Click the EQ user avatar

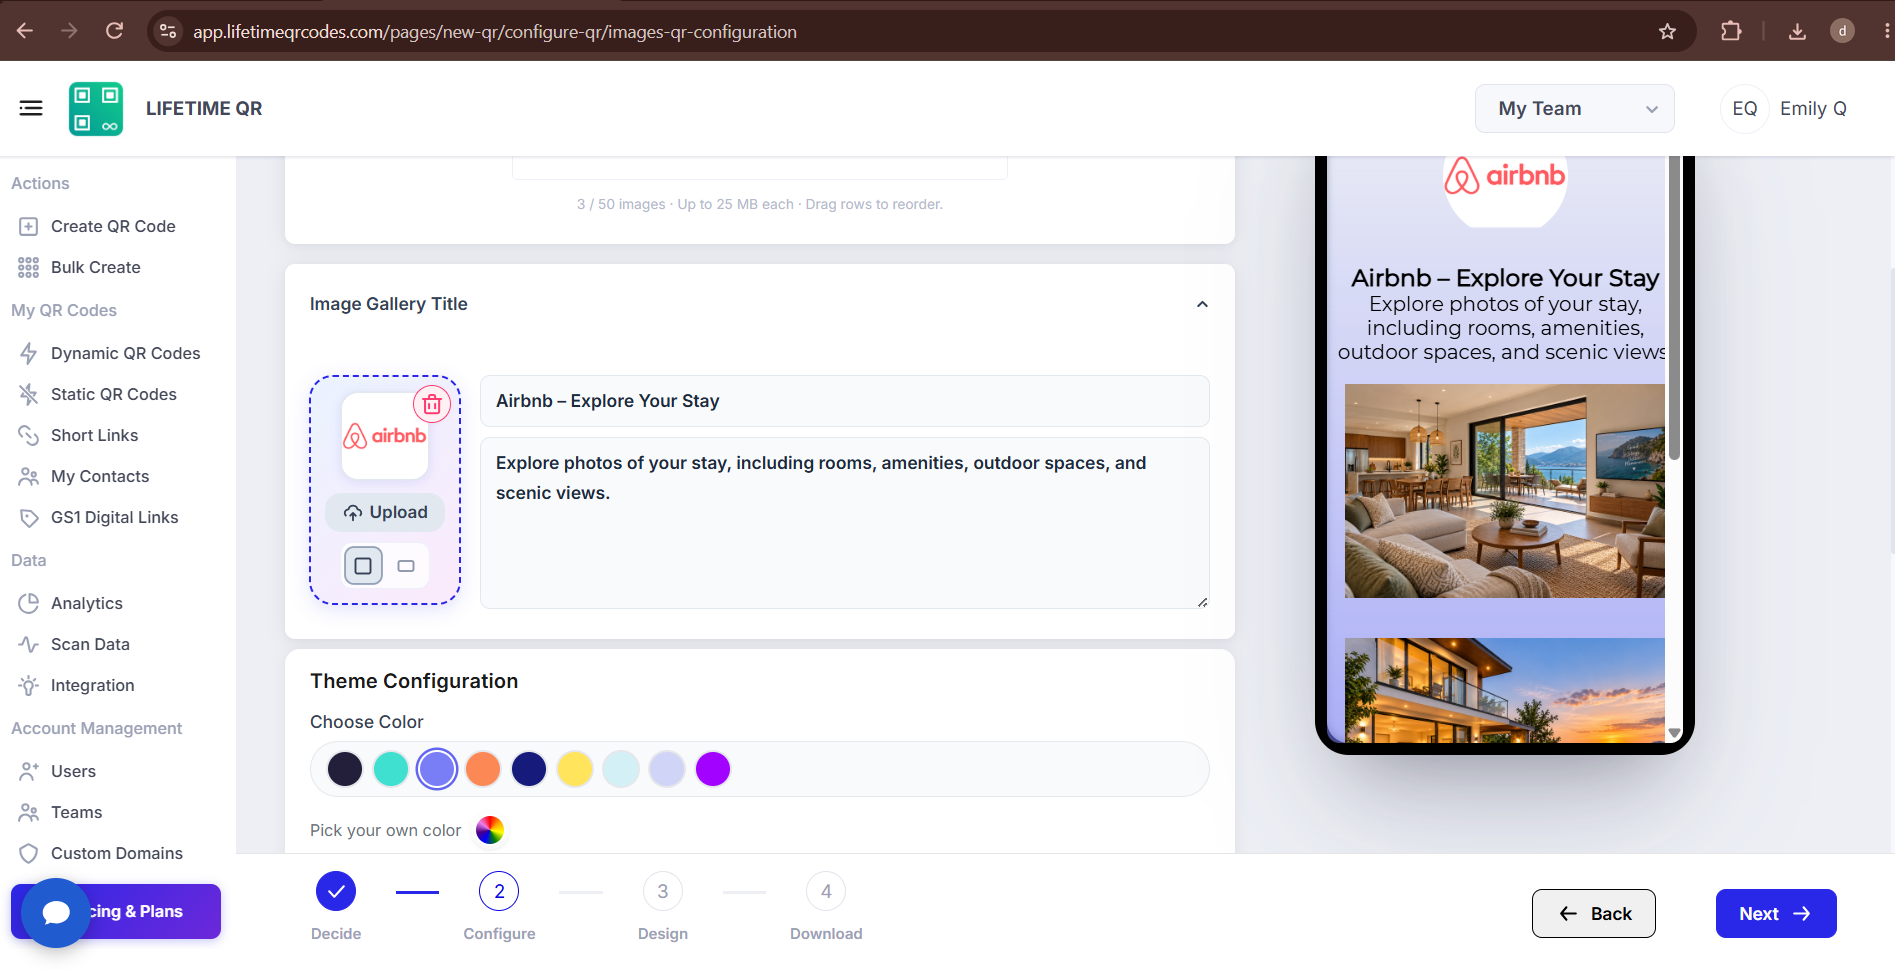coord(1745,109)
